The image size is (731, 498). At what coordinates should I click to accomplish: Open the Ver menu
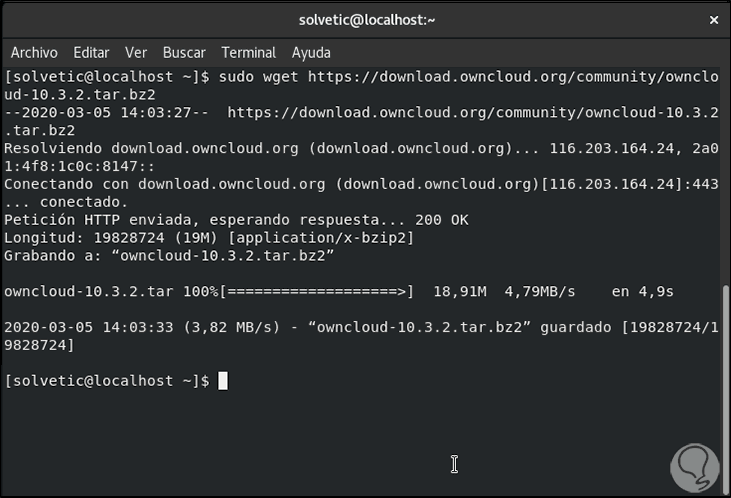(x=136, y=52)
